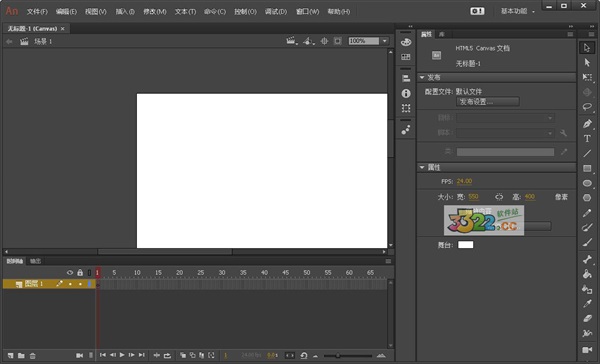Viewport: 600px width, 364px height.
Task: Click frame 30 on timeline ruler
Action: [x=222, y=273]
